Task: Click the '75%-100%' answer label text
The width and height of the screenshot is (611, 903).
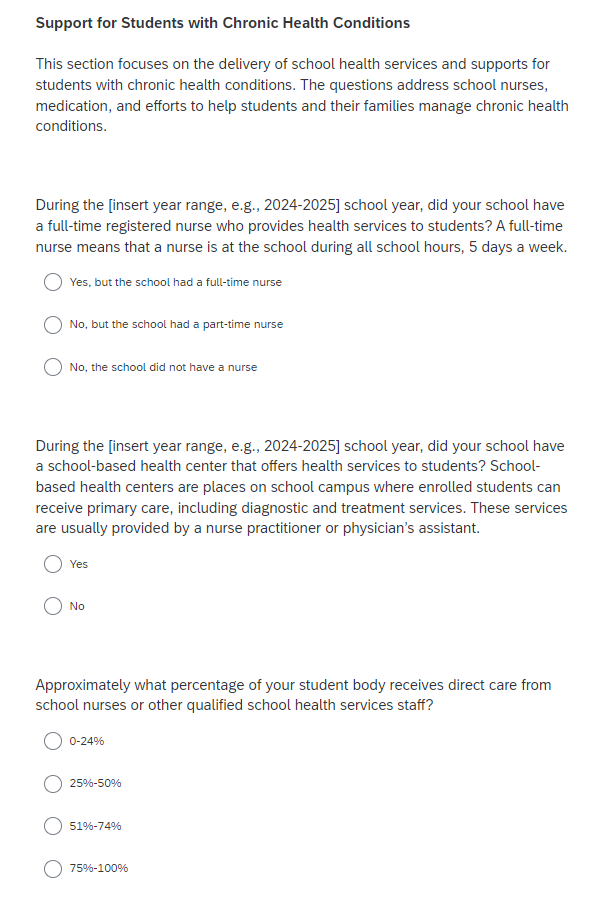Action: (x=99, y=868)
